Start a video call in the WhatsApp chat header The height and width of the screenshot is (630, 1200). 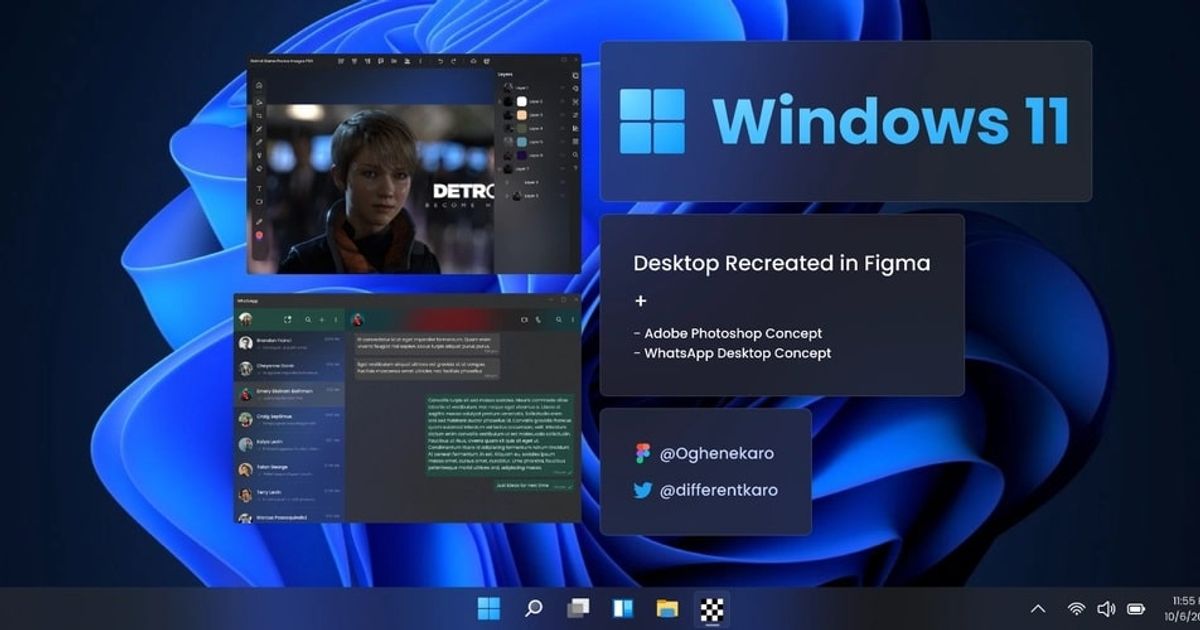524,319
